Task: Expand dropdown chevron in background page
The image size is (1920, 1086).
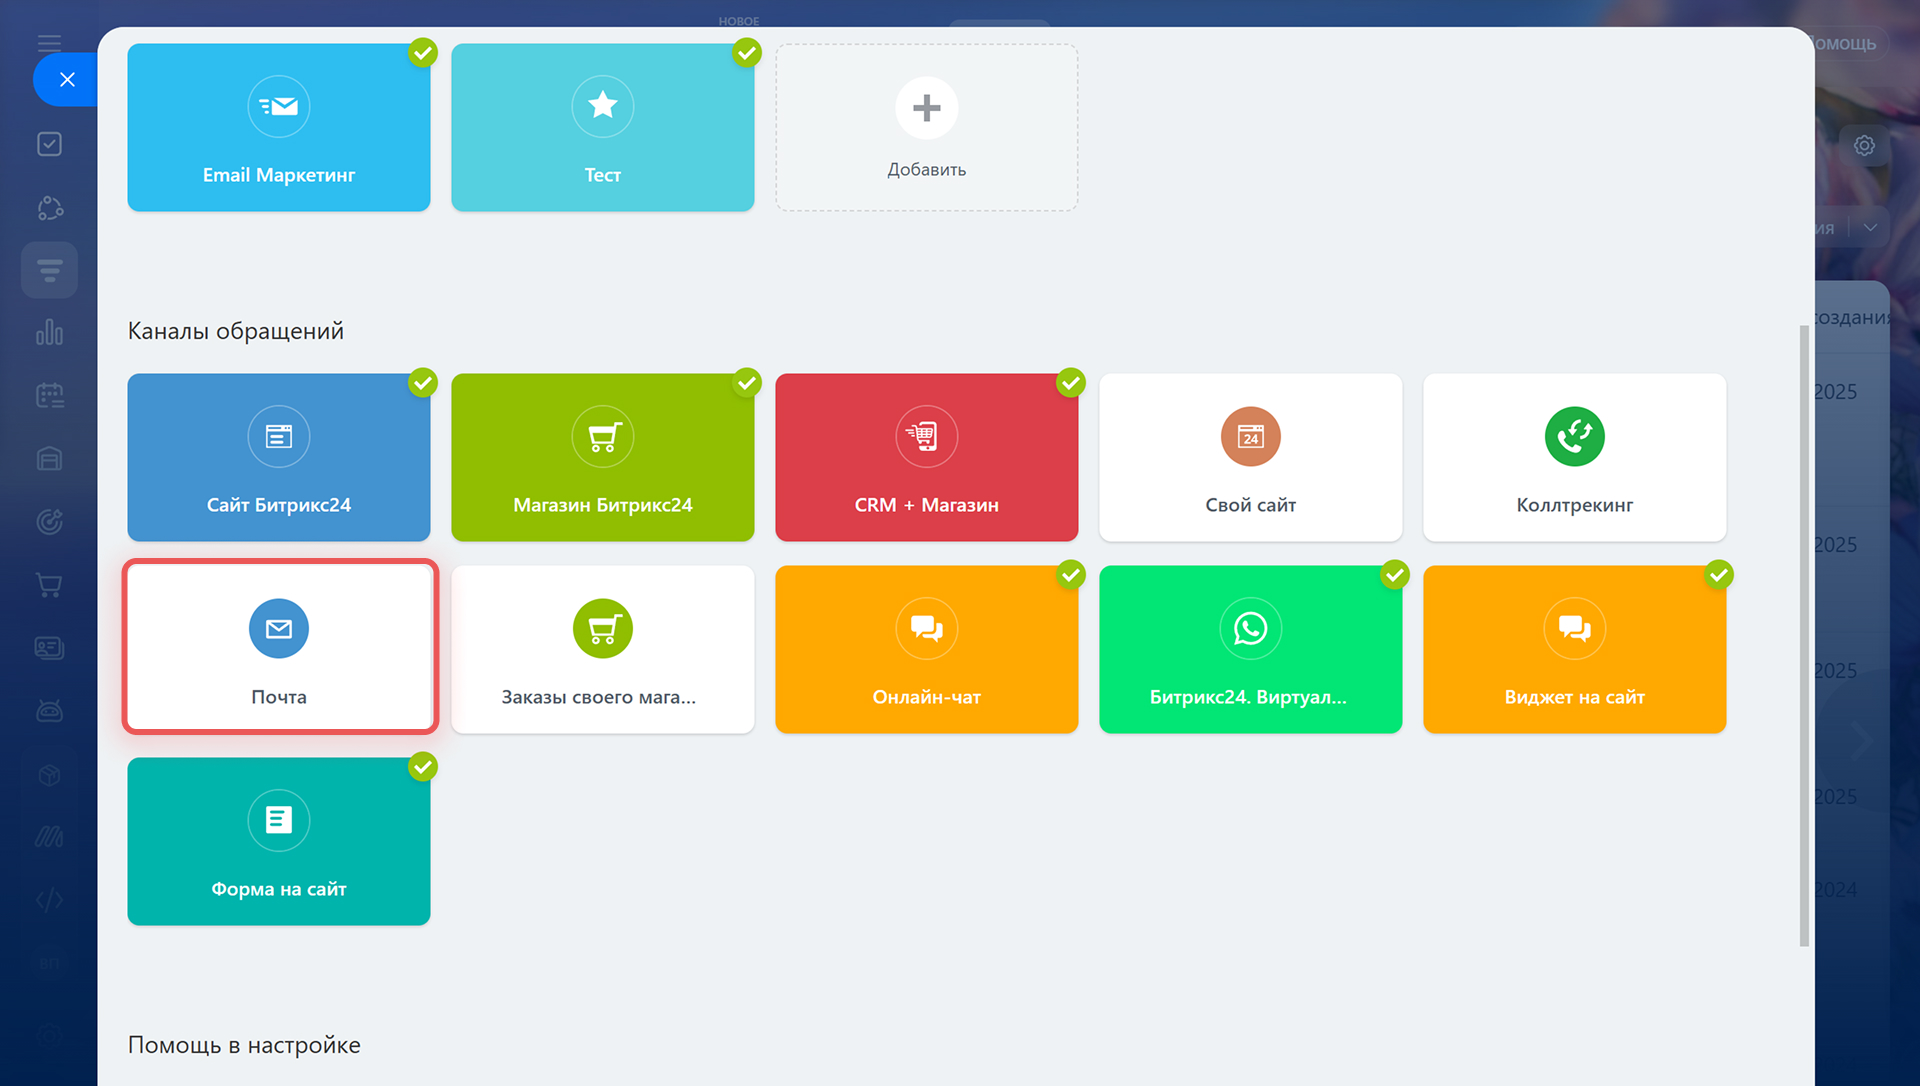Action: point(1870,228)
